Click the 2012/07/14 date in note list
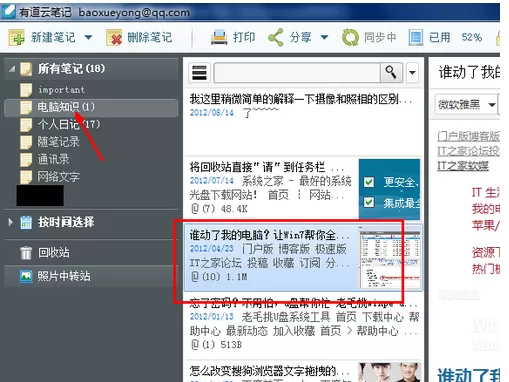This screenshot has width=509, height=382. [x=212, y=181]
